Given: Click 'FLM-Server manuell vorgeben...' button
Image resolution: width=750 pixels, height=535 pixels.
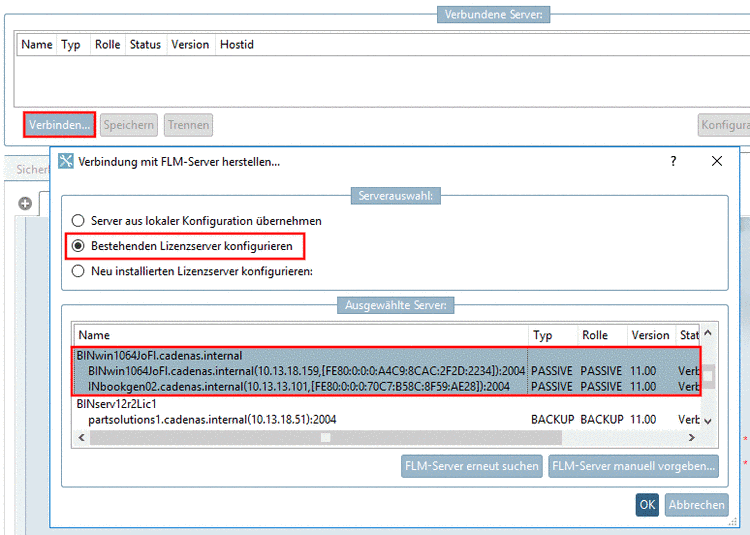Looking at the screenshot, I should coord(633,466).
